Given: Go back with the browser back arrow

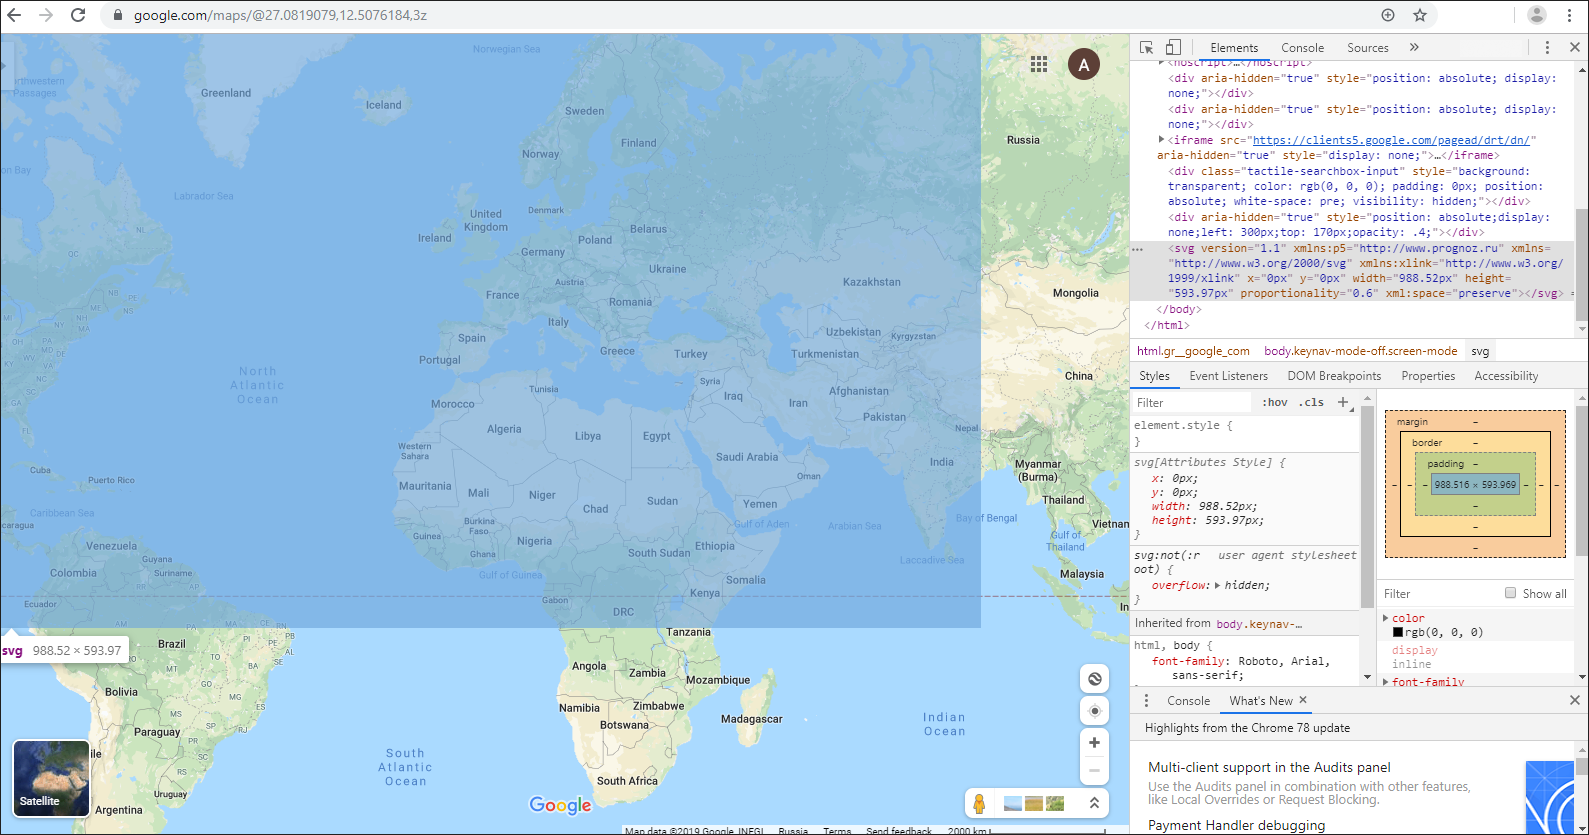Looking at the screenshot, I should click(14, 15).
